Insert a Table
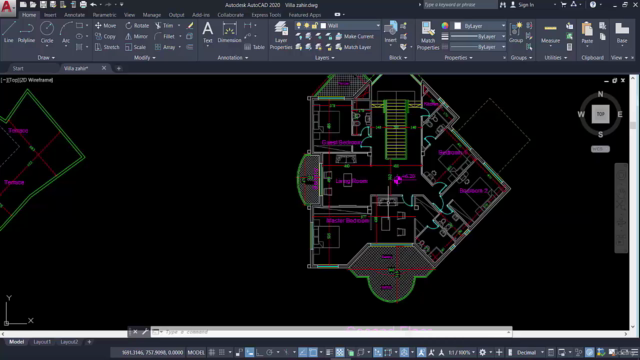The height and width of the screenshot is (360, 640). pos(254,47)
